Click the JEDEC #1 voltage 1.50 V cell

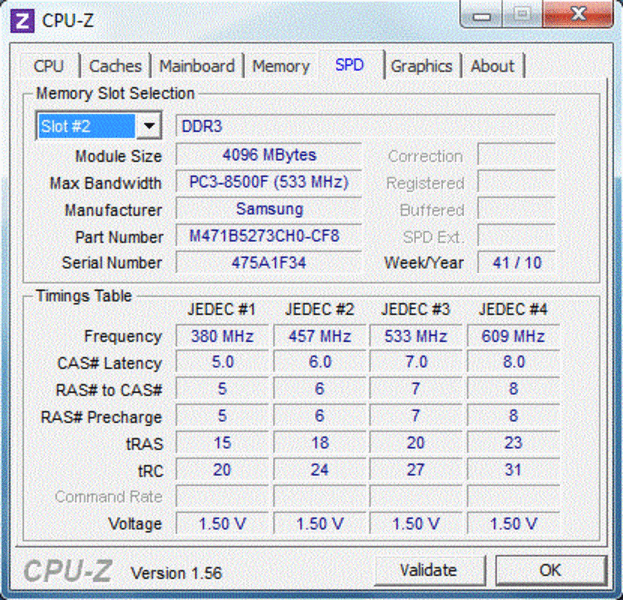point(222,524)
